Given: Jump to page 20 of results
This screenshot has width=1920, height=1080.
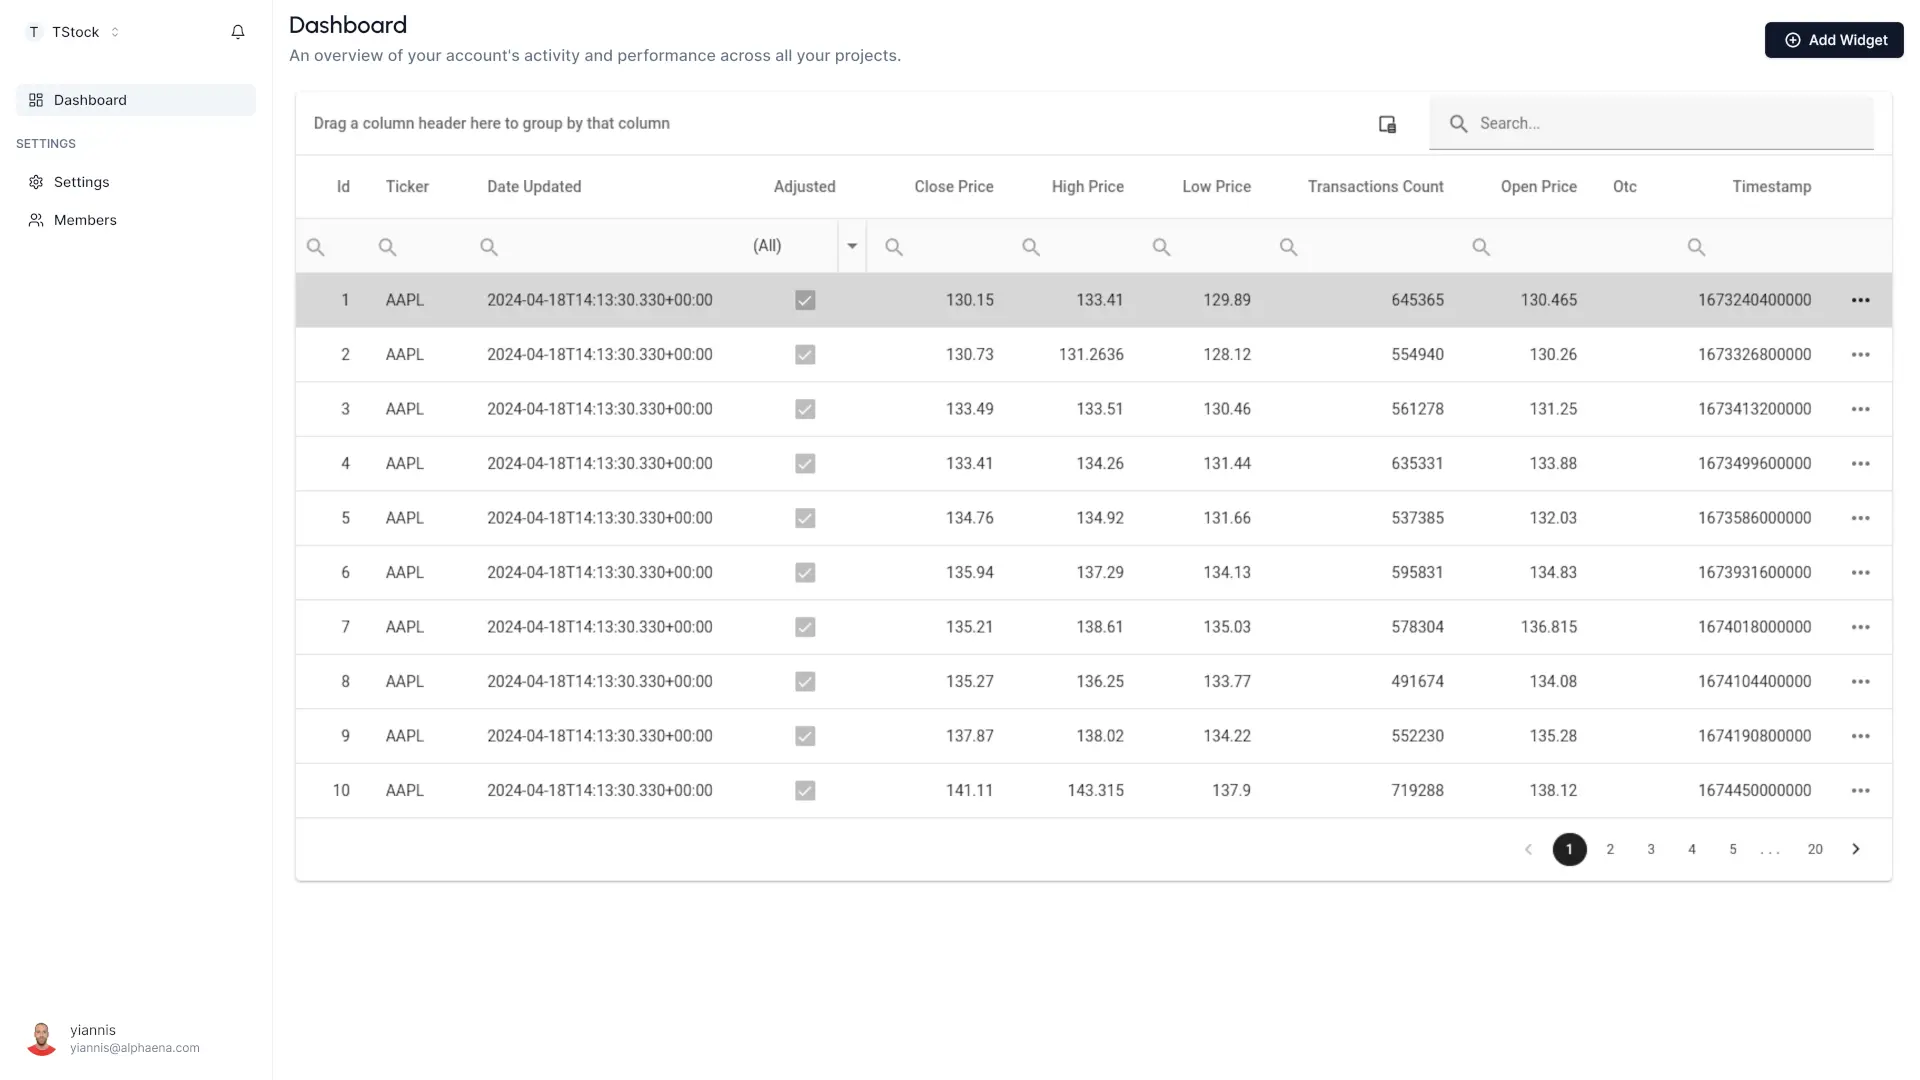Looking at the screenshot, I should pos(1815,849).
